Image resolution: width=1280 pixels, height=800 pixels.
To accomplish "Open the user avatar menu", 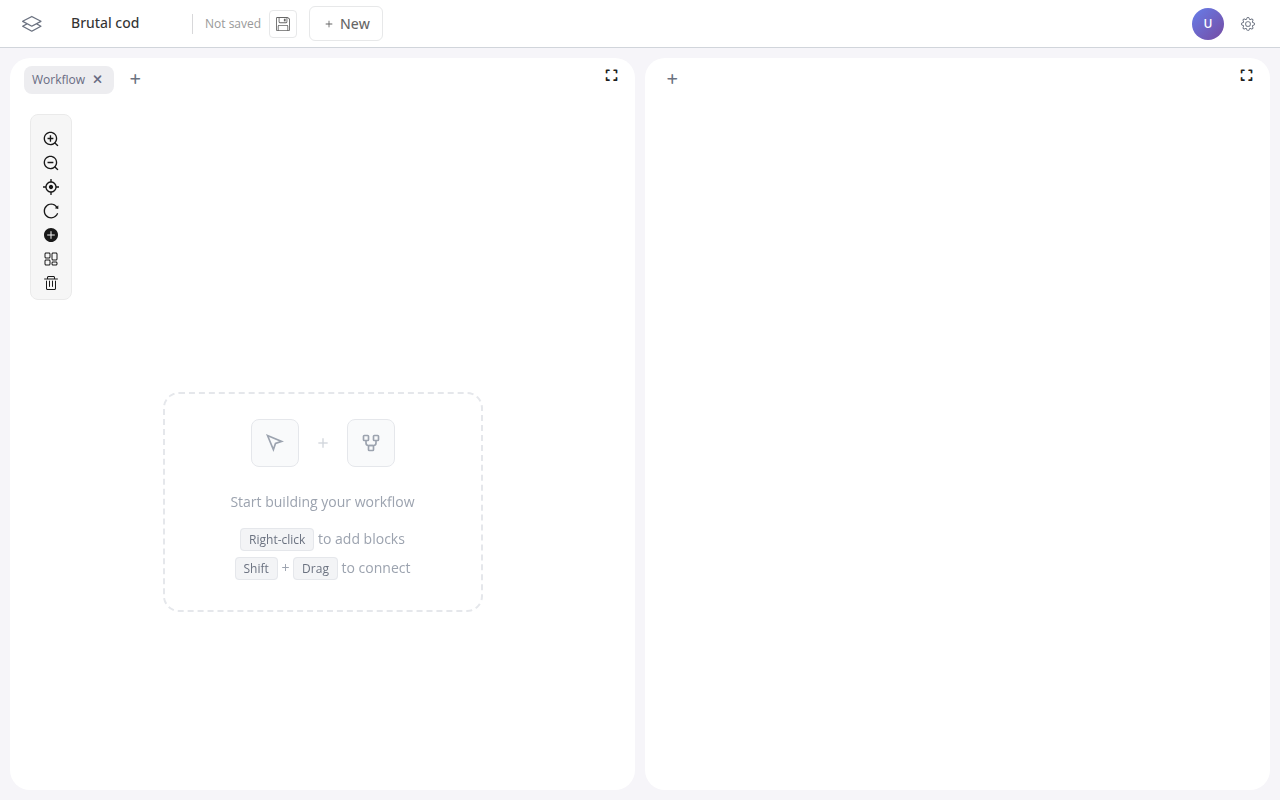I will tap(1208, 23).
